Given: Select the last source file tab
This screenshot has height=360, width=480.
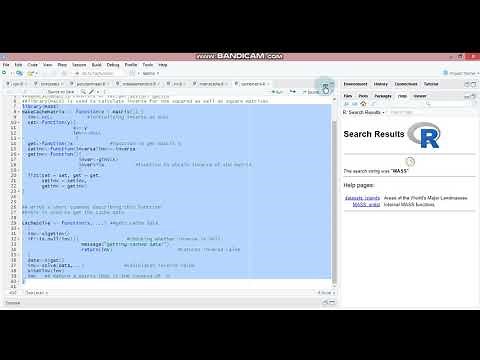Looking at the screenshot, I should point(252,84).
